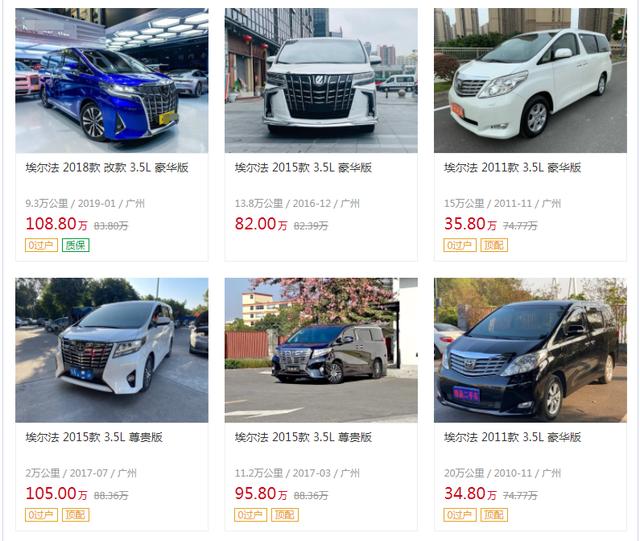
Task: Open the white front-view 2015 Alphard photo
Action: click(321, 80)
